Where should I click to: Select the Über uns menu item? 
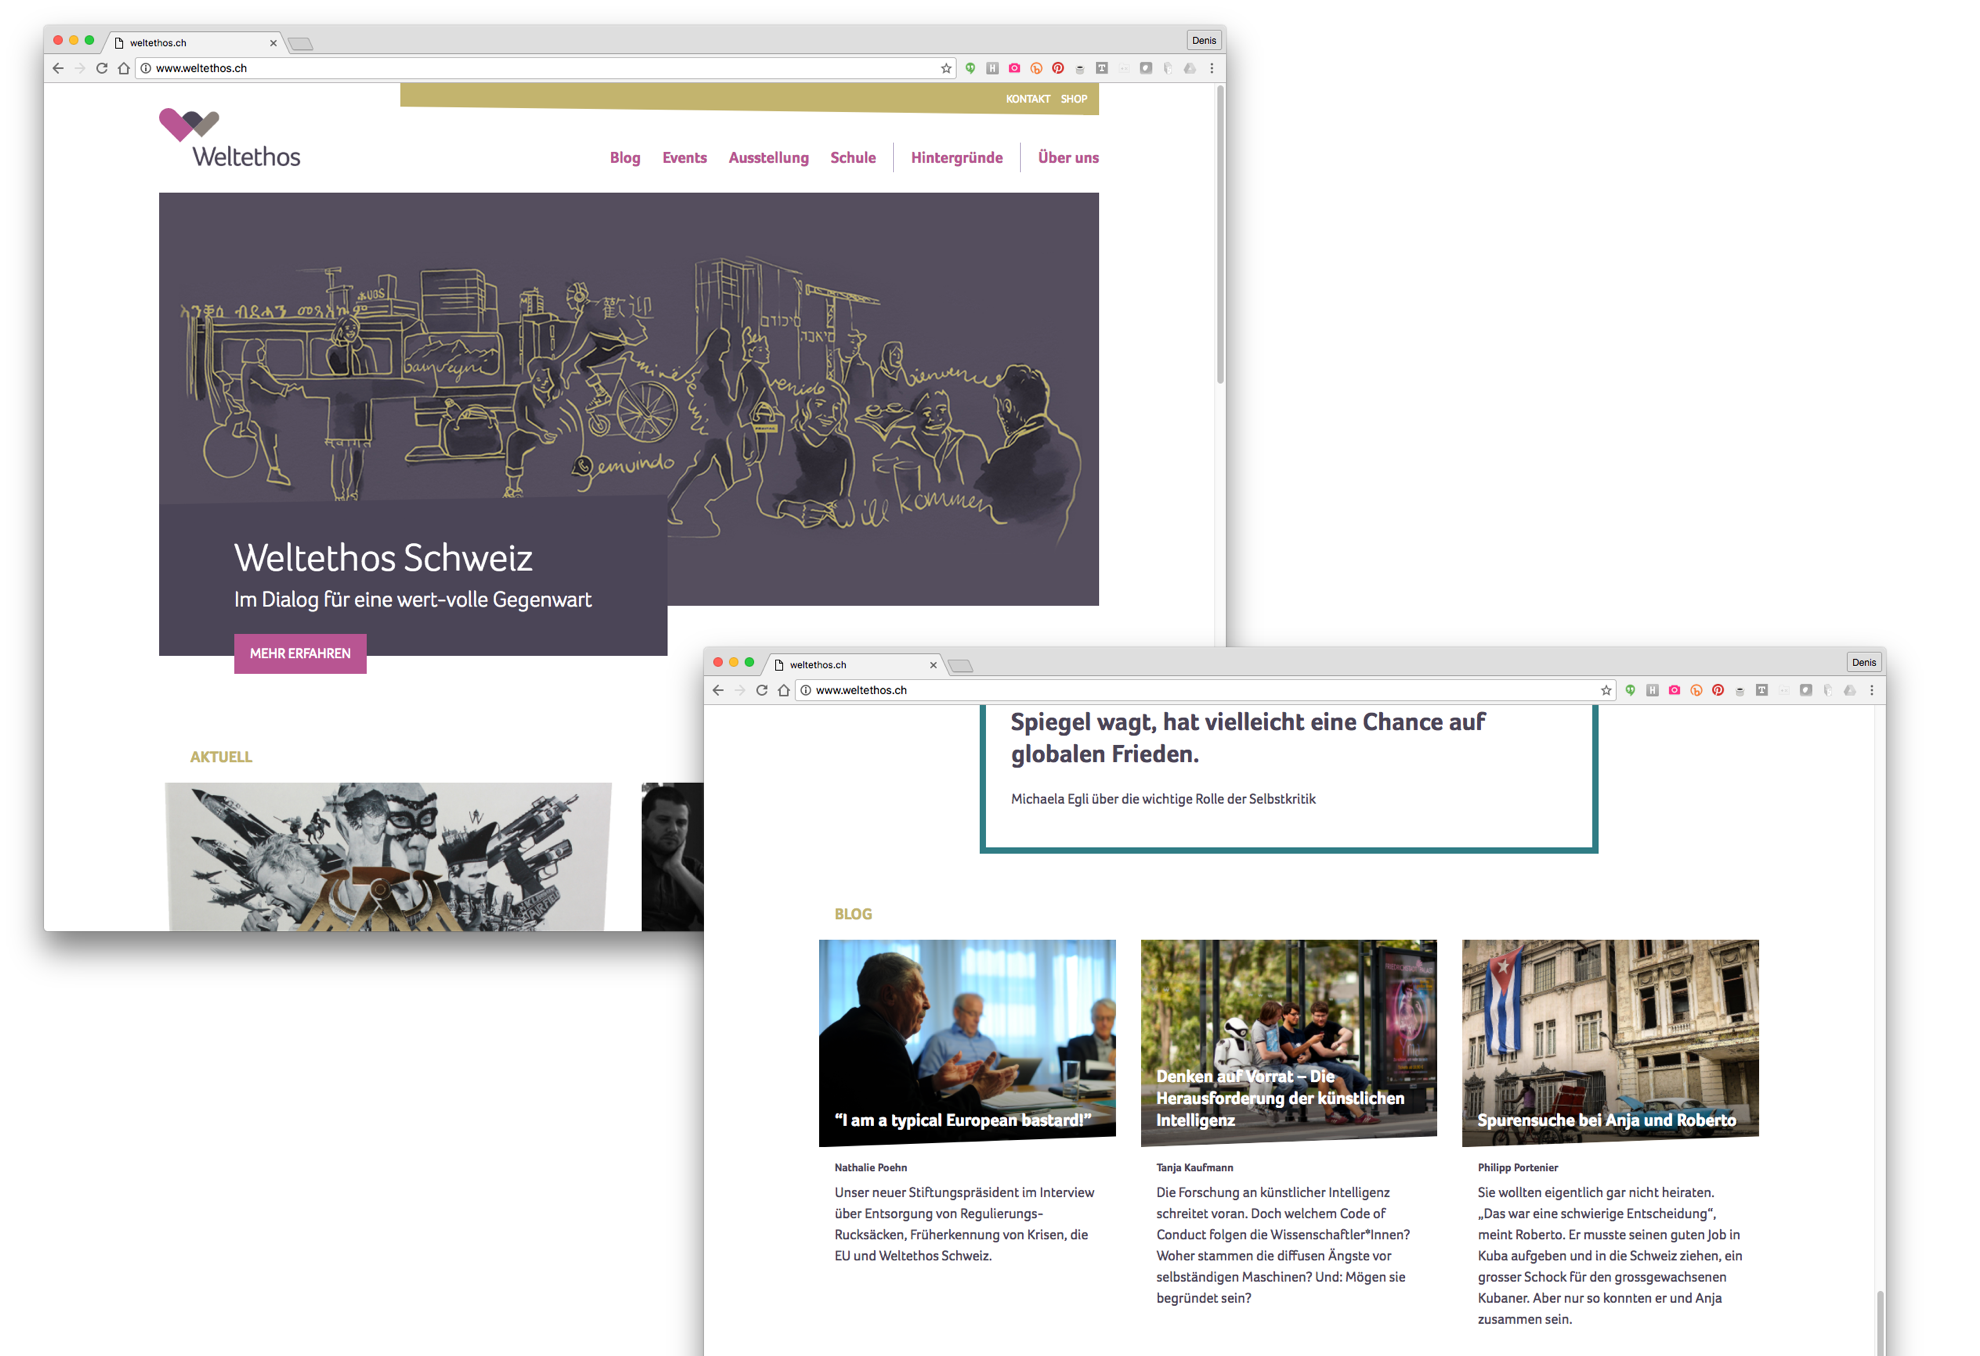pyautogui.click(x=1068, y=157)
